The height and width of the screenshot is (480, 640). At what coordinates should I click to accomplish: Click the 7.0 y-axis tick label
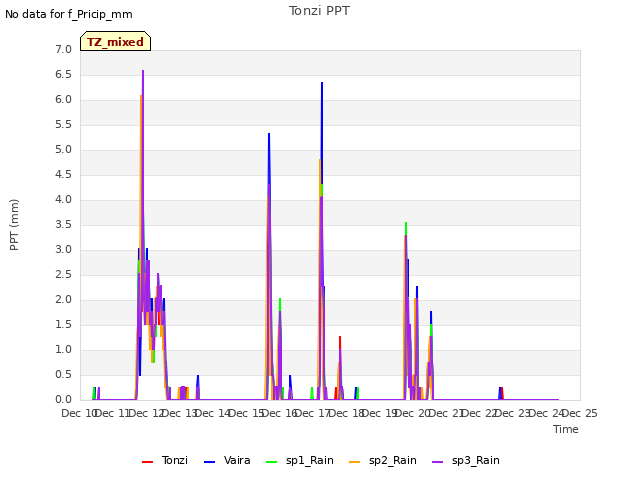(x=64, y=50)
